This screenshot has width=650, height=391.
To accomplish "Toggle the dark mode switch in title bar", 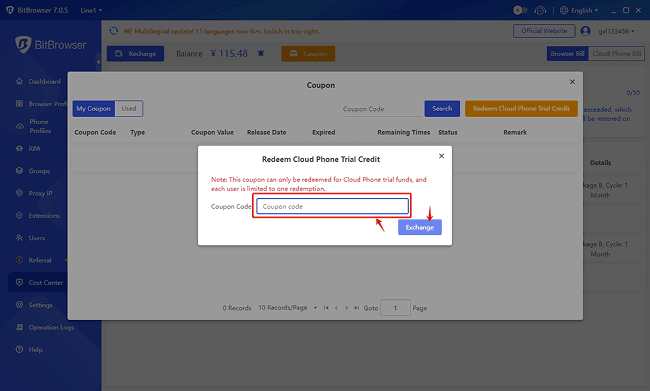I will pyautogui.click(x=520, y=10).
